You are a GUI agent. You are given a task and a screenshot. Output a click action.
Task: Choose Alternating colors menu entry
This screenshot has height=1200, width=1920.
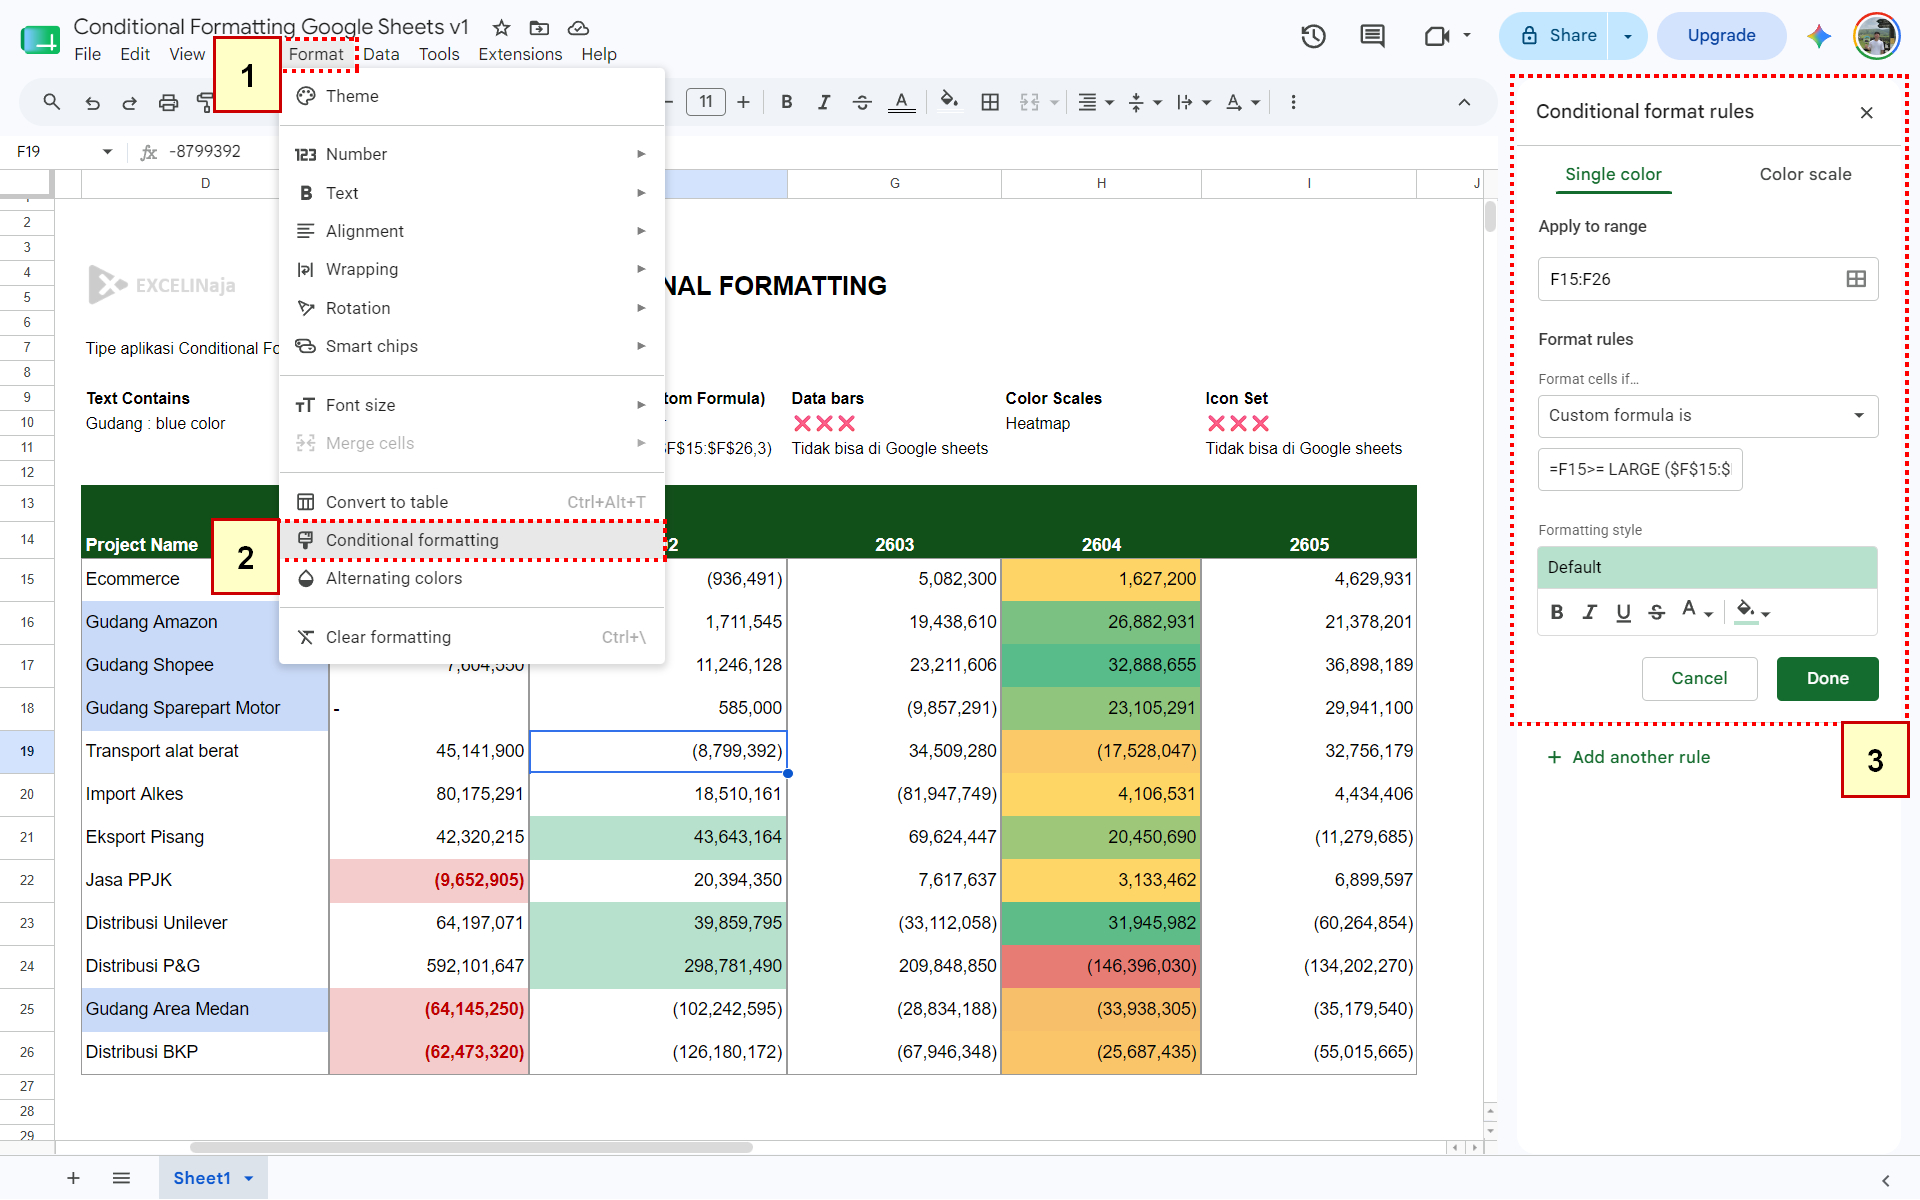472,578
